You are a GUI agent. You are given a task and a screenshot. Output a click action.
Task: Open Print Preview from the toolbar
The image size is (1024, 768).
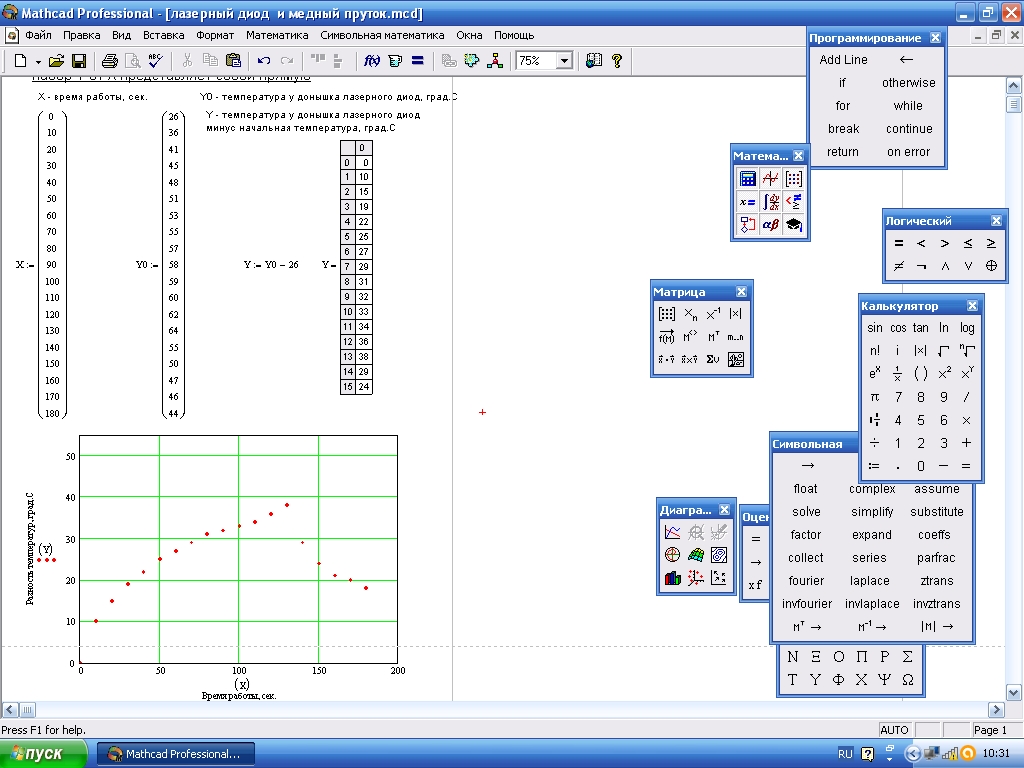click(x=133, y=61)
